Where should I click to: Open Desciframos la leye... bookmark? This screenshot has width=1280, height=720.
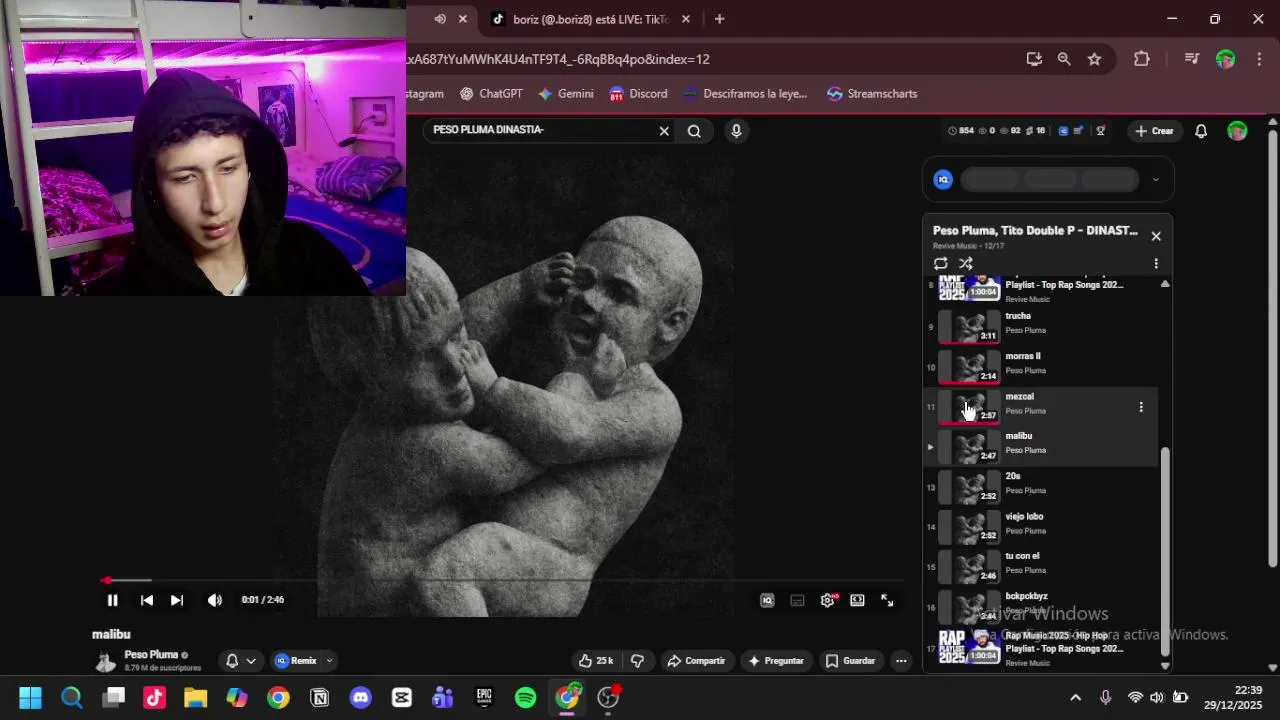pos(745,94)
